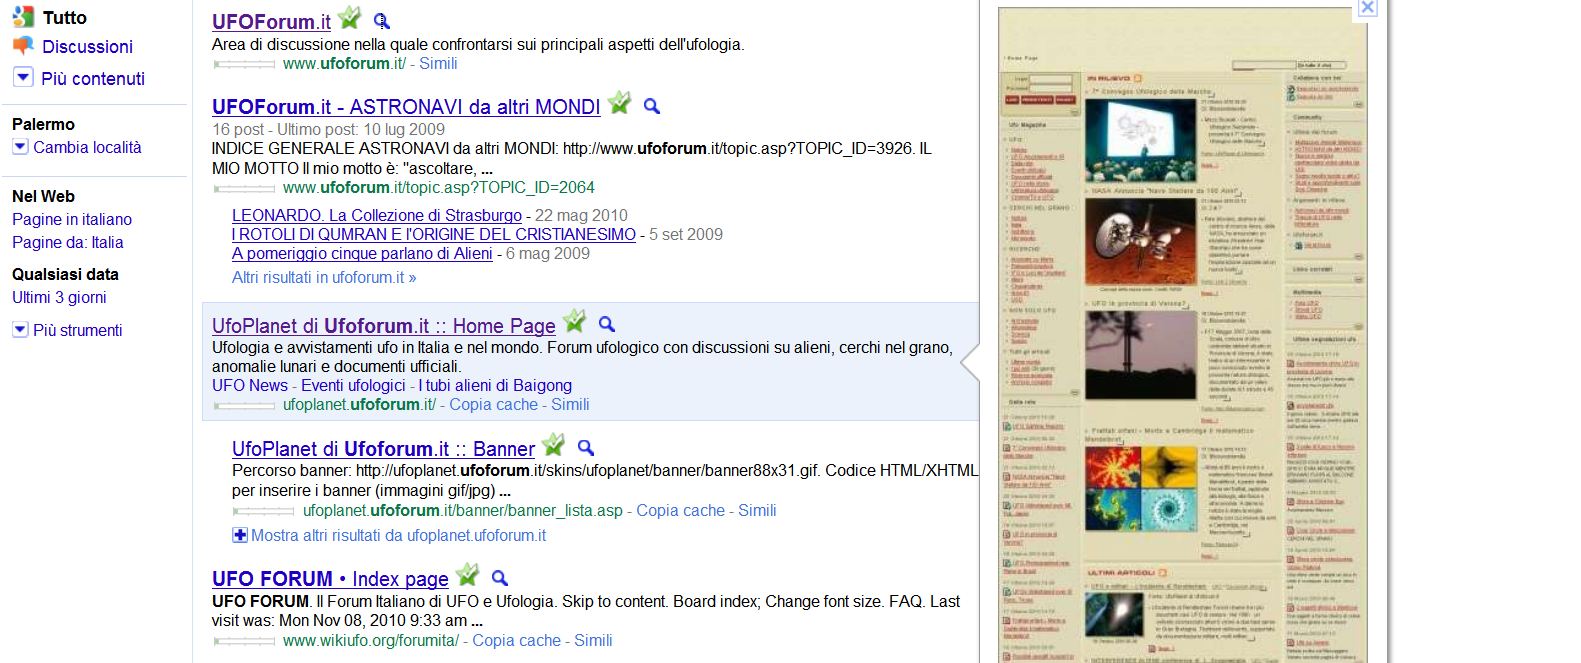This screenshot has width=1581, height=663.
Task: Click www.wikiufo.org/forumita/ URL text
Action: (371, 640)
